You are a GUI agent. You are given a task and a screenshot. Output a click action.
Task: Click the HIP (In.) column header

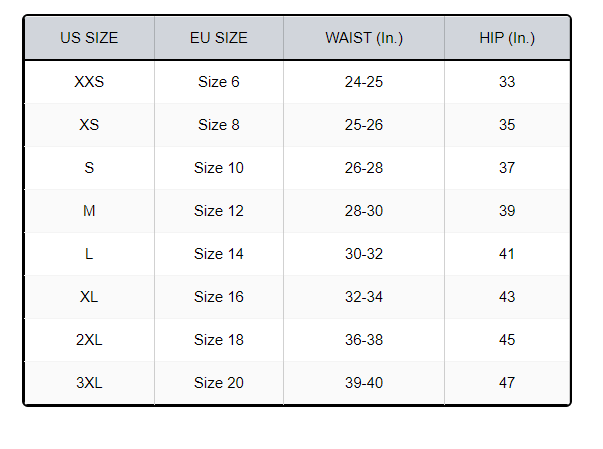coord(507,38)
